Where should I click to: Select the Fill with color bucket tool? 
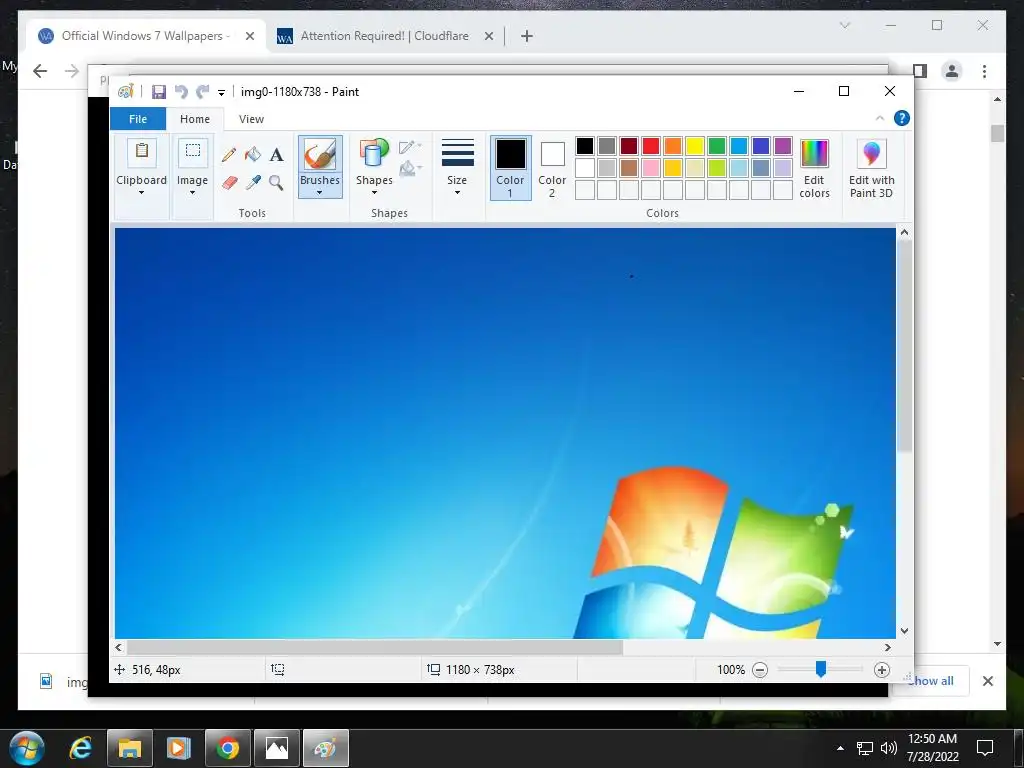[x=253, y=155]
